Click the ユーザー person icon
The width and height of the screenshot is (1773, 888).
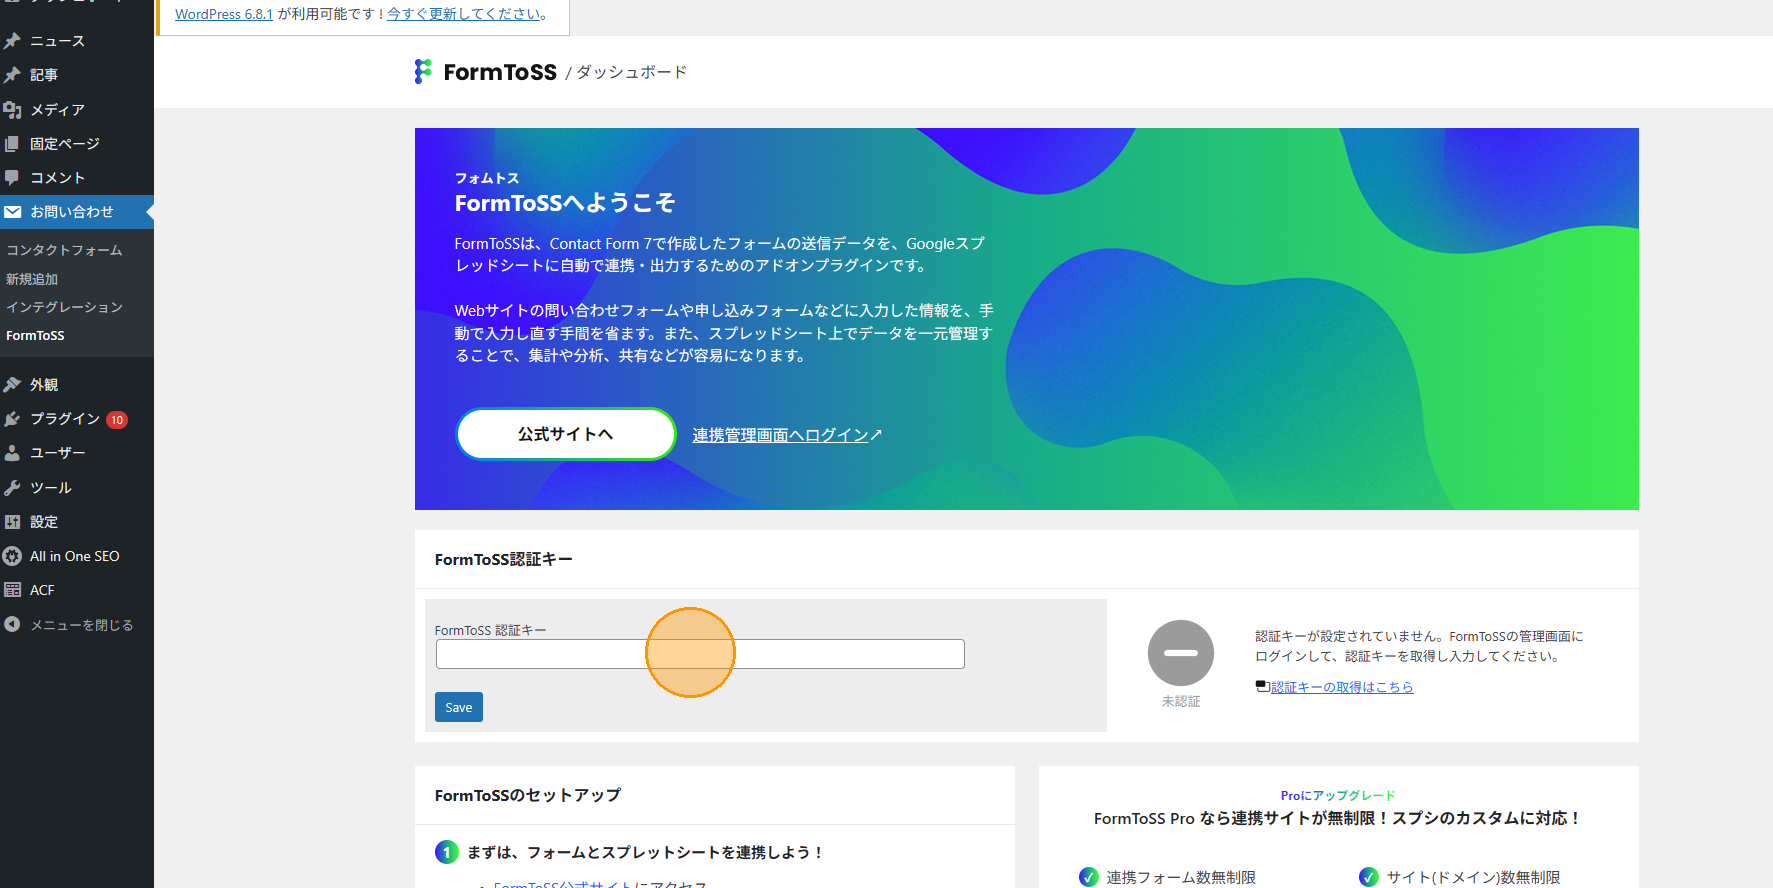[x=12, y=453]
